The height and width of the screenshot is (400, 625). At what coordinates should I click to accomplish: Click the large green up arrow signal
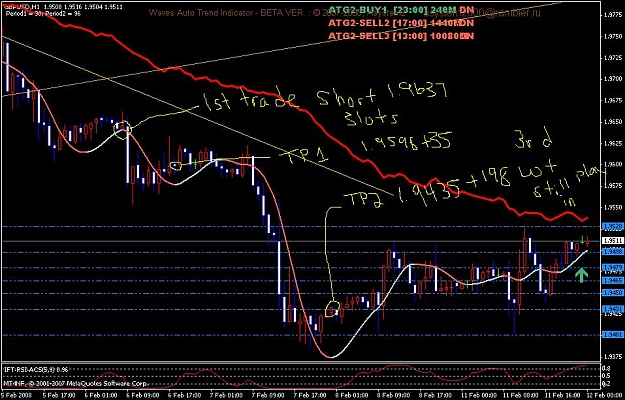pyautogui.click(x=582, y=275)
